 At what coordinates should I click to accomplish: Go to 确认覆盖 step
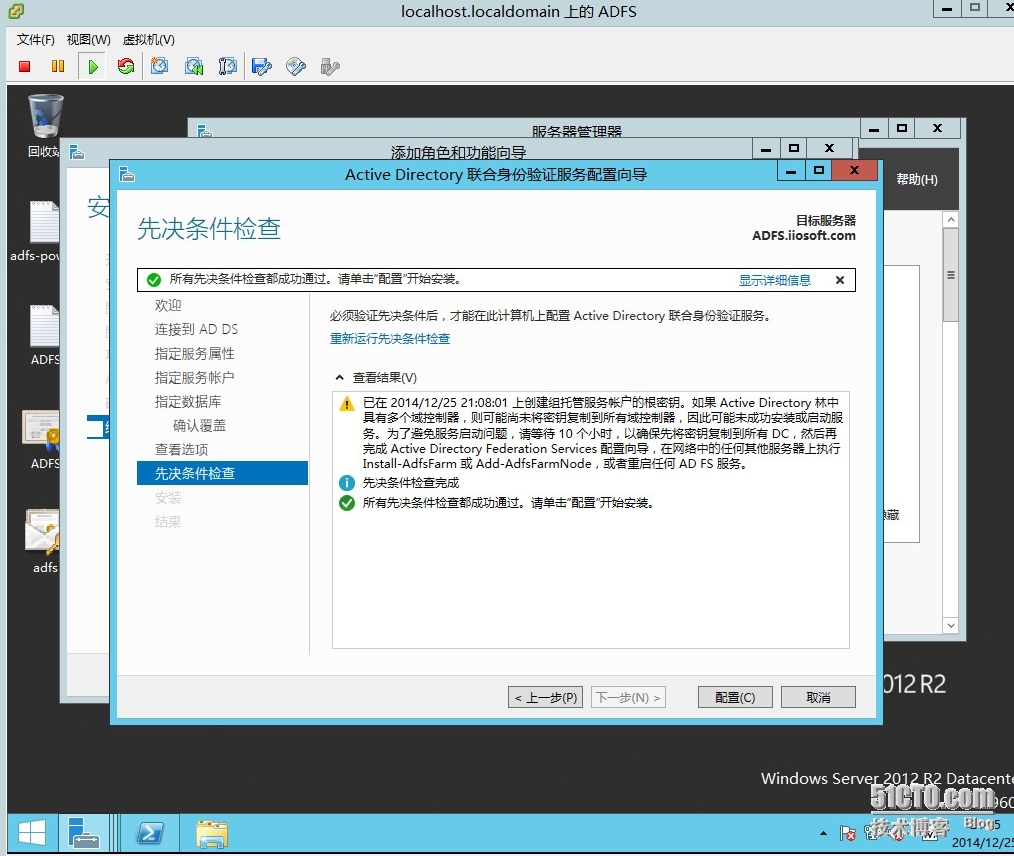199,425
